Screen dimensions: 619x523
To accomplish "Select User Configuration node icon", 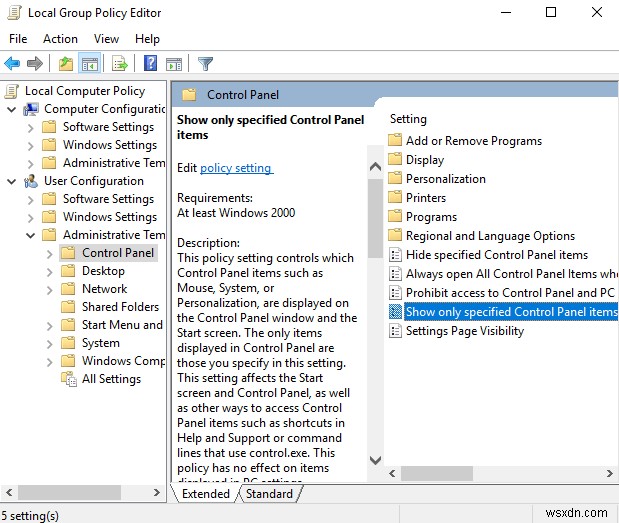I will [31, 181].
